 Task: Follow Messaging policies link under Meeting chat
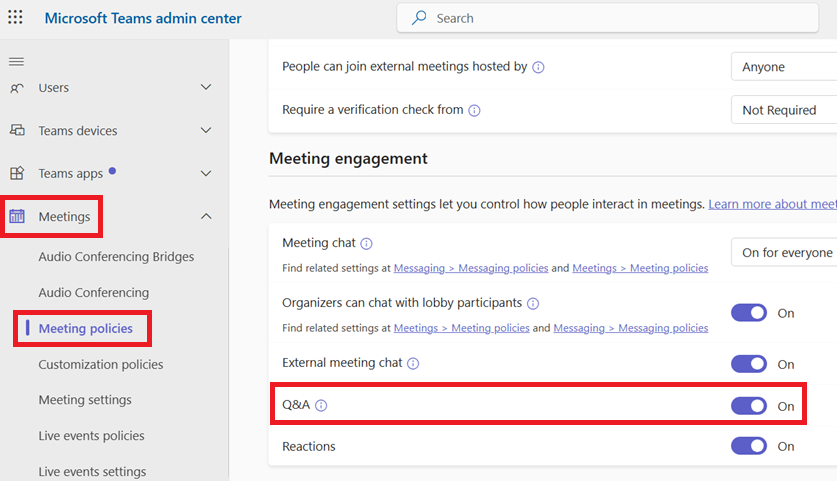pos(471,268)
